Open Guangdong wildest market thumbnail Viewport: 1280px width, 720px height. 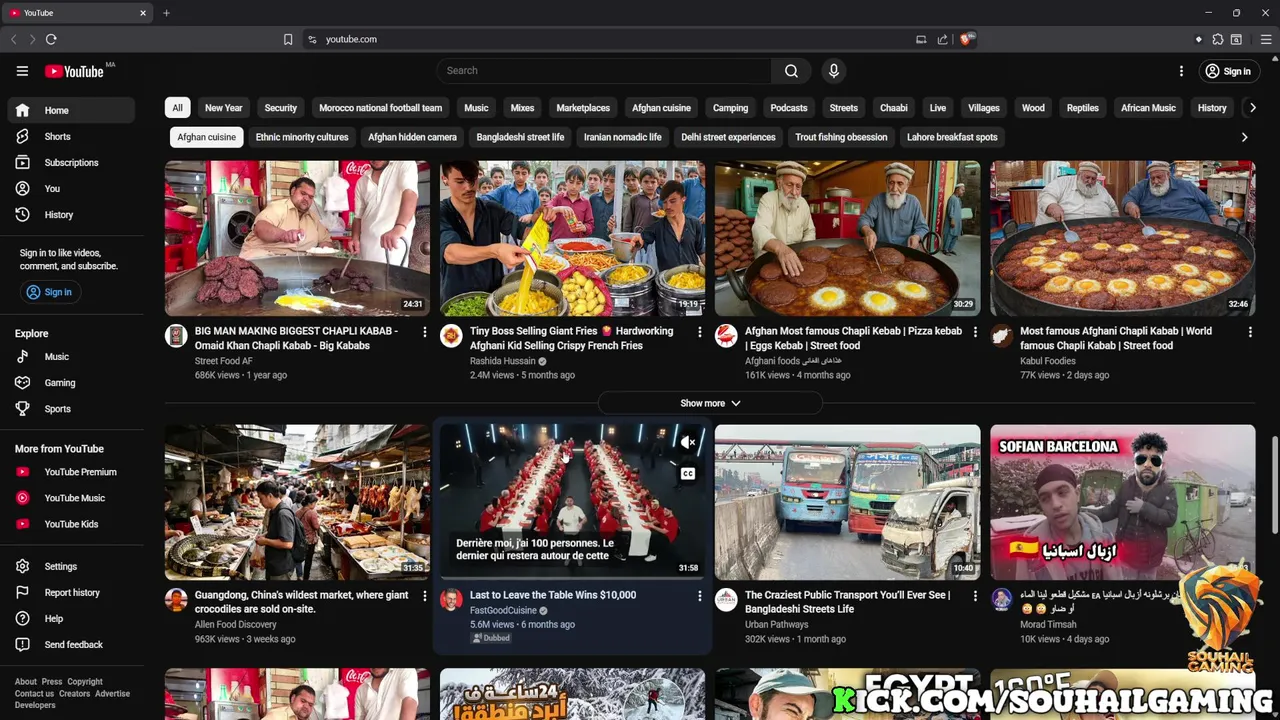pyautogui.click(x=297, y=502)
